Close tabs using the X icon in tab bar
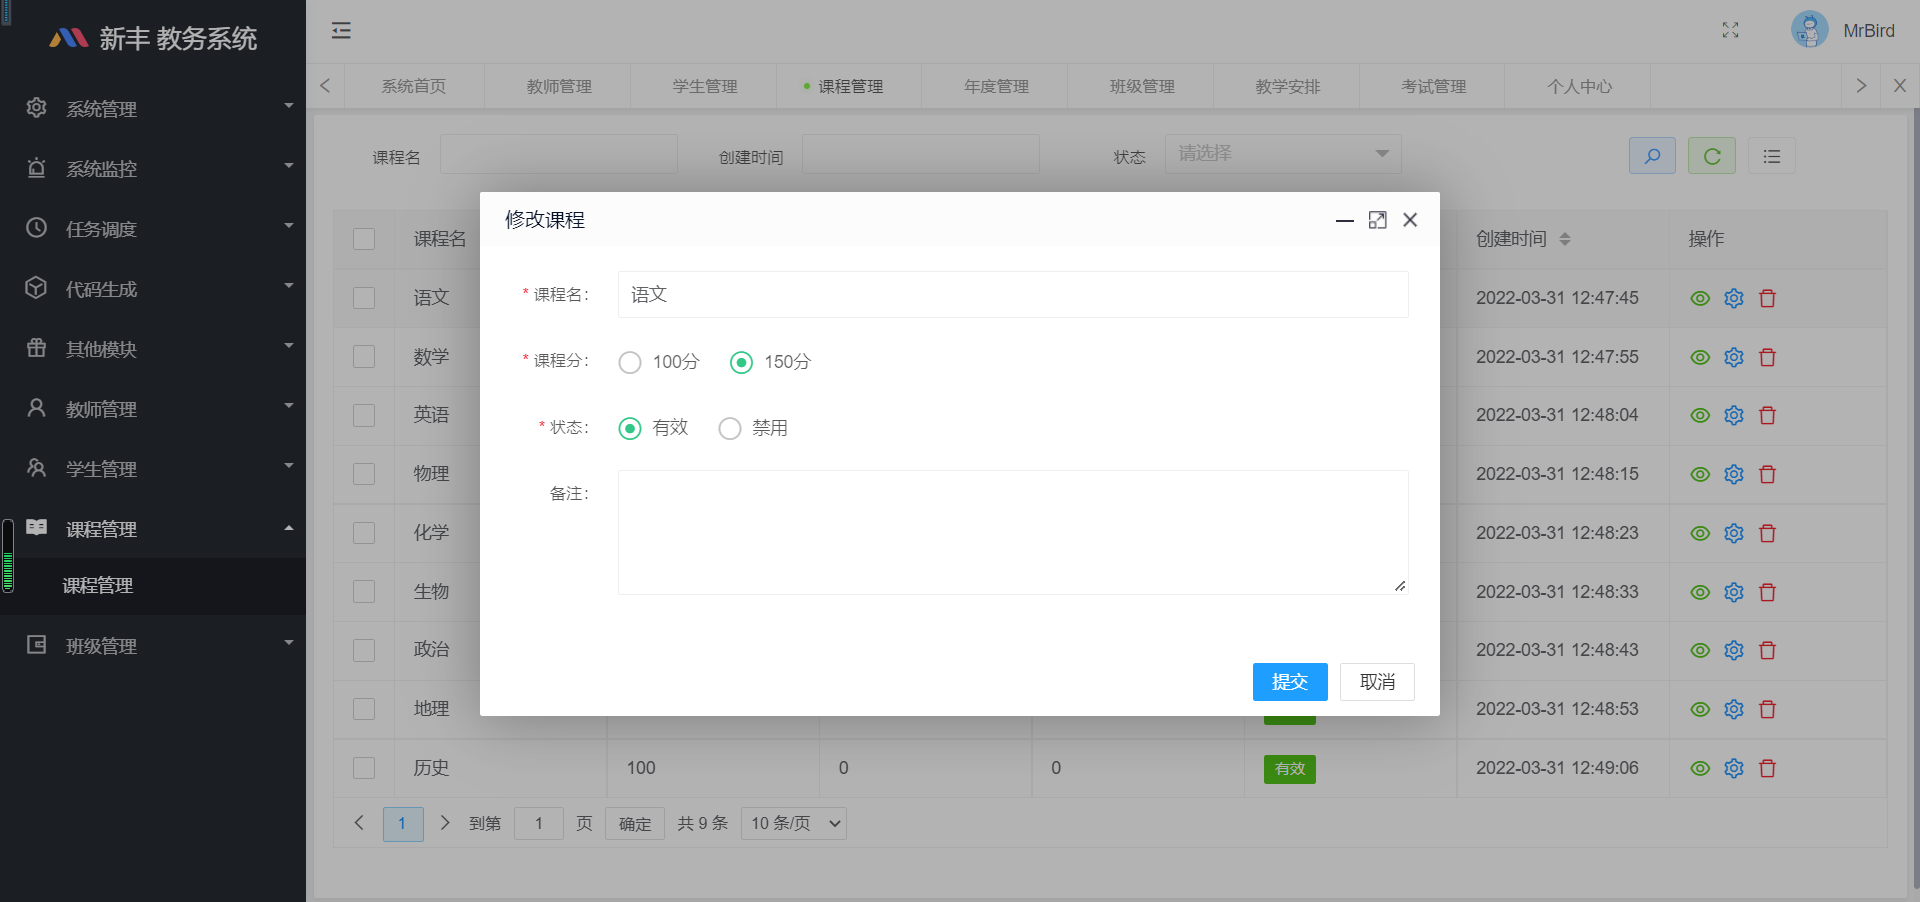Image resolution: width=1920 pixels, height=902 pixels. [x=1900, y=86]
